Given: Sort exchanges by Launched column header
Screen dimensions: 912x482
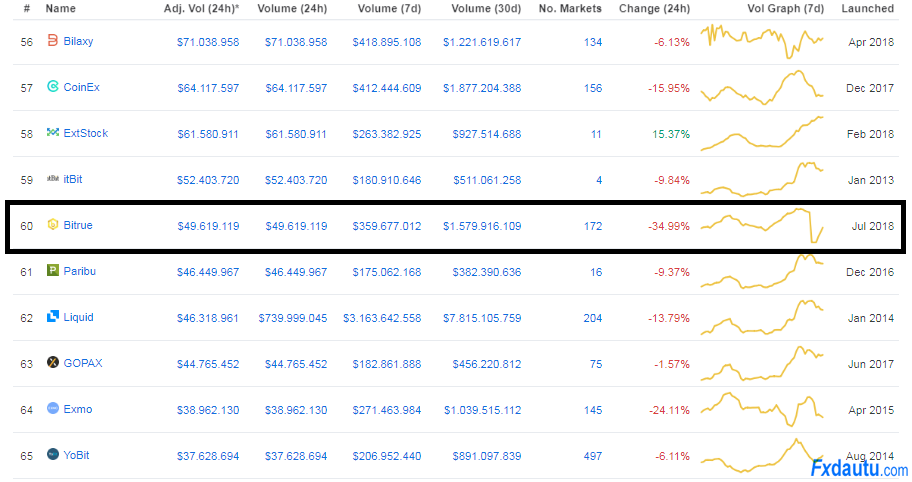Looking at the screenshot, I should coord(867,8).
